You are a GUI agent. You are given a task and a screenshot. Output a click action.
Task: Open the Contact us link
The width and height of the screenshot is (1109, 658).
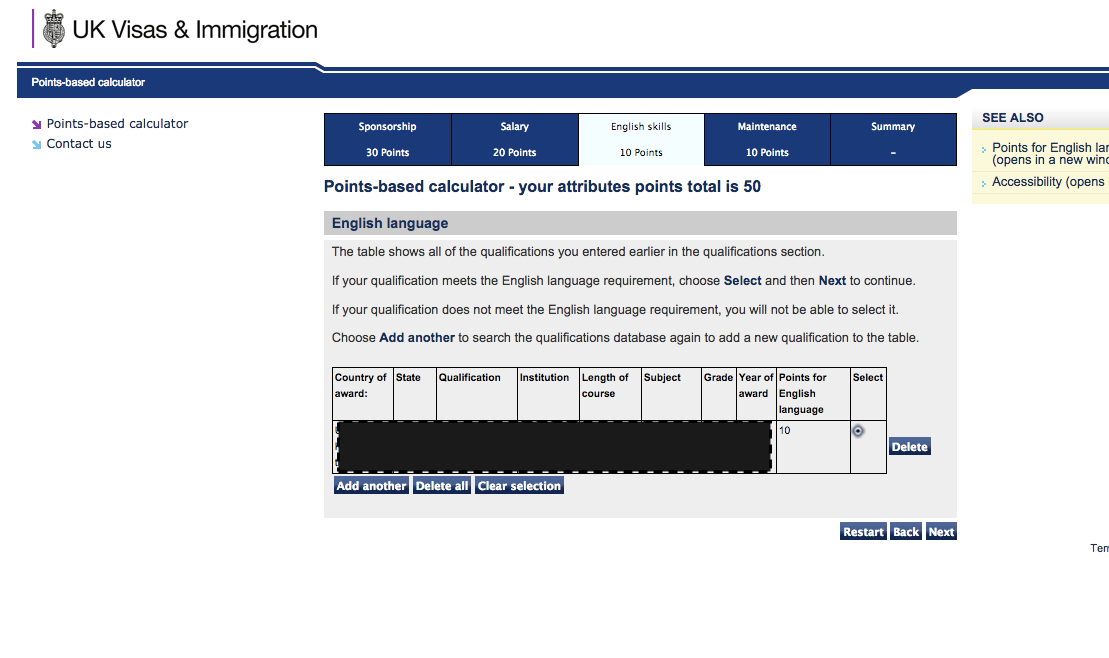pyautogui.click(x=79, y=144)
